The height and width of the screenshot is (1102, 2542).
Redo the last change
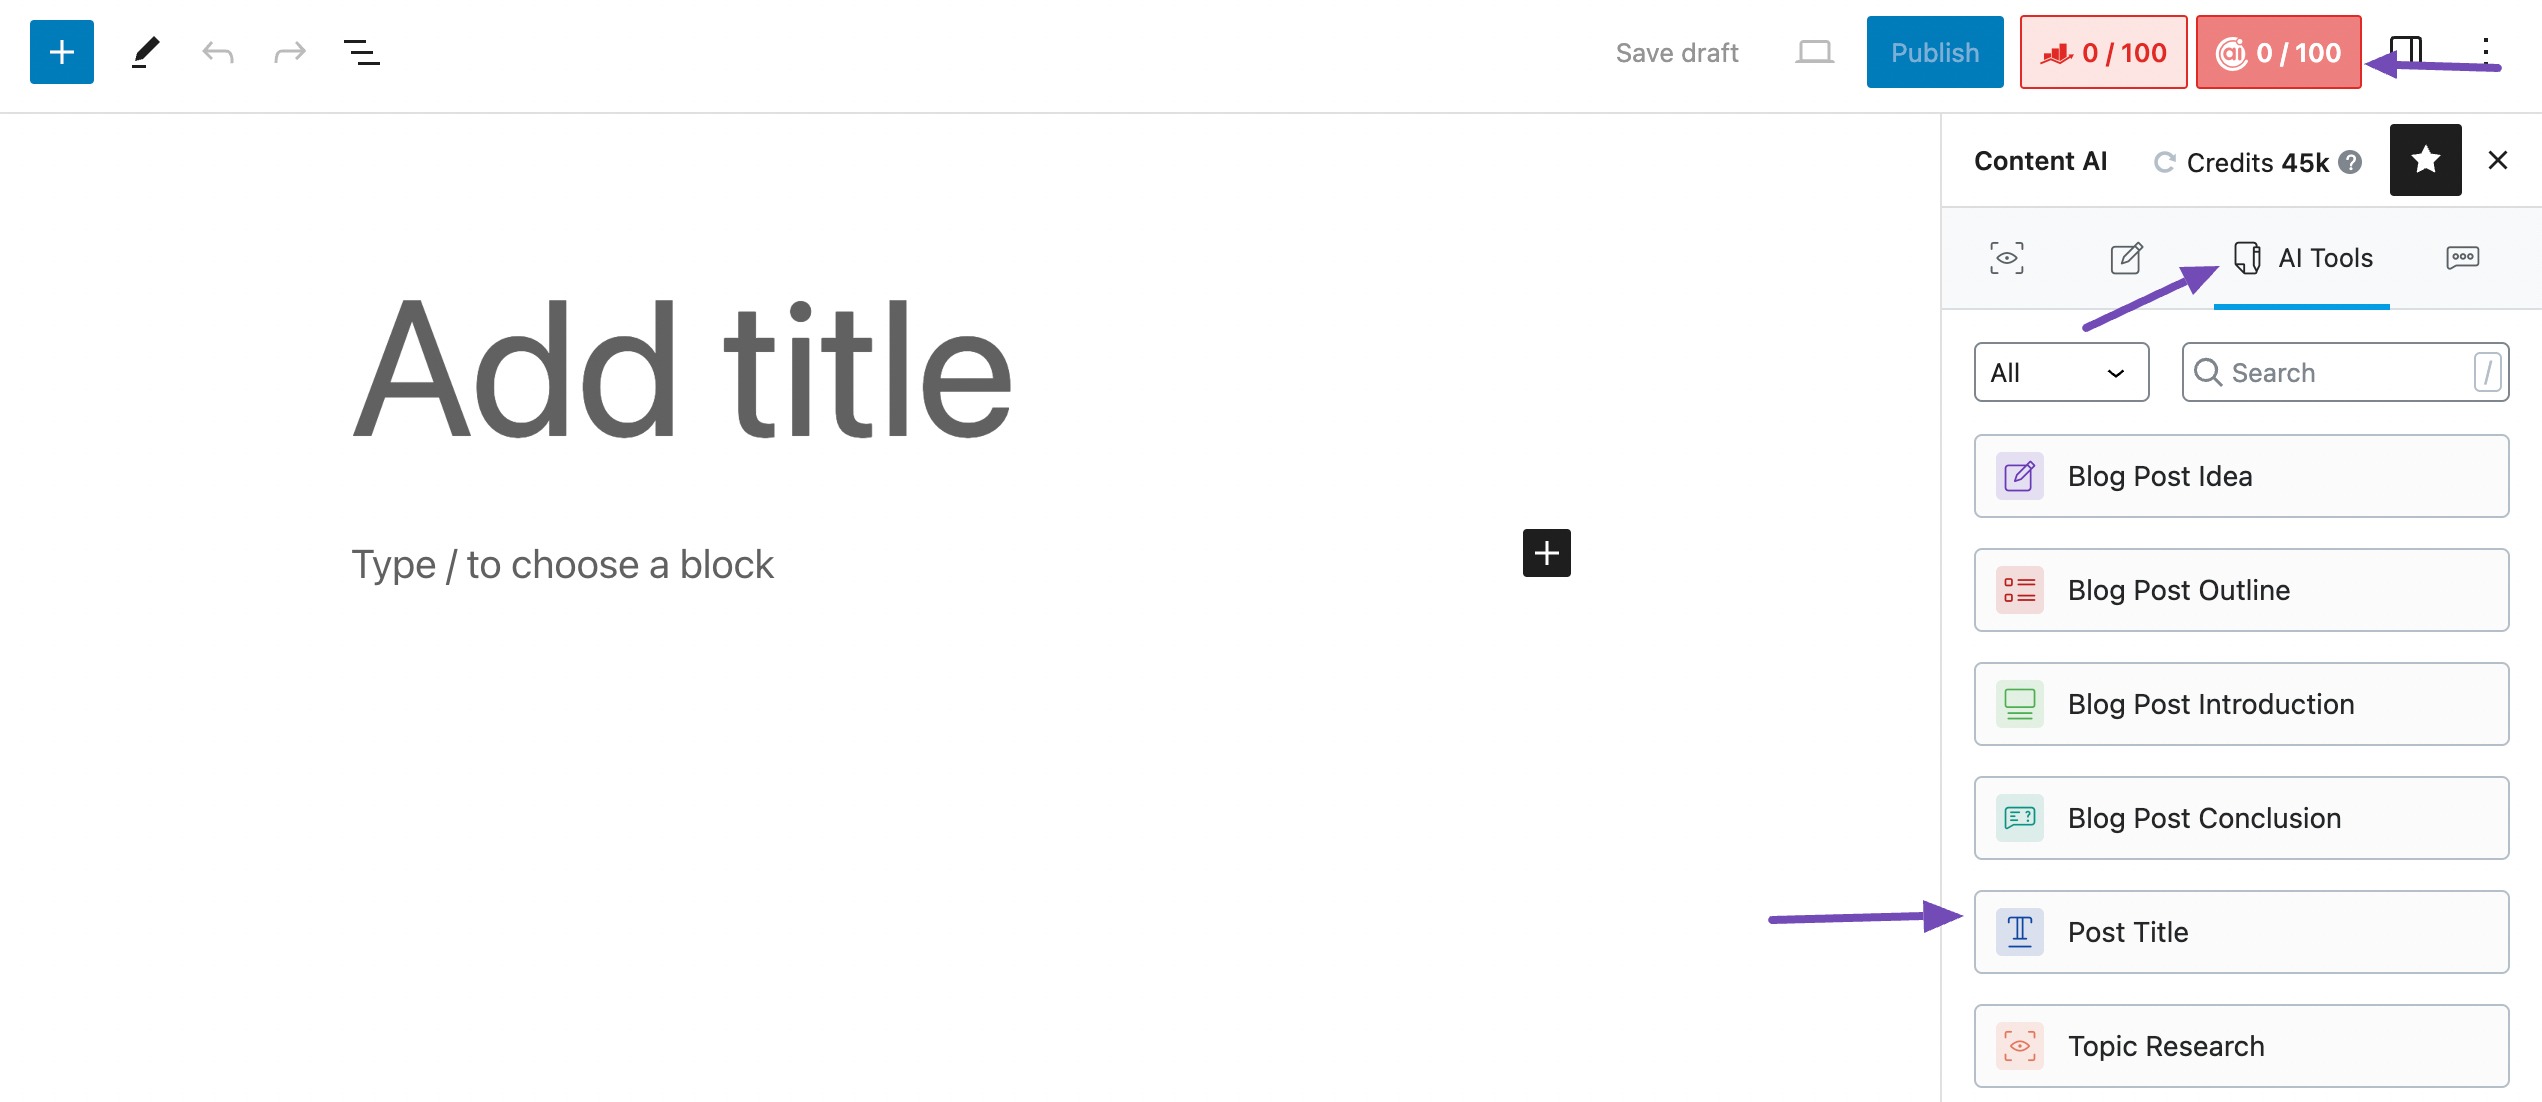tap(290, 52)
